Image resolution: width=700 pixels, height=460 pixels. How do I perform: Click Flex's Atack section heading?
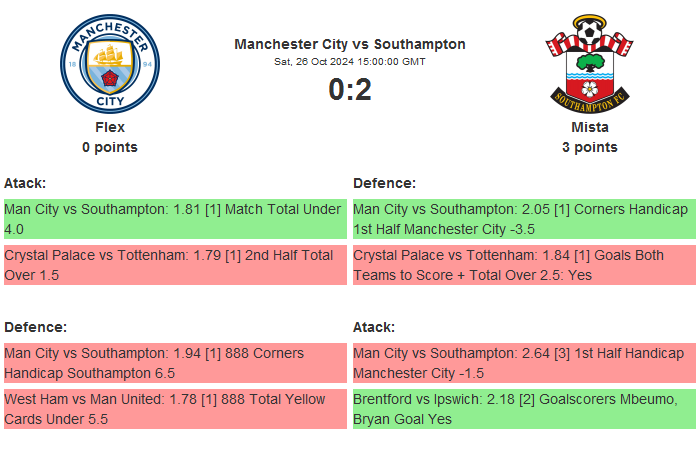25,183
